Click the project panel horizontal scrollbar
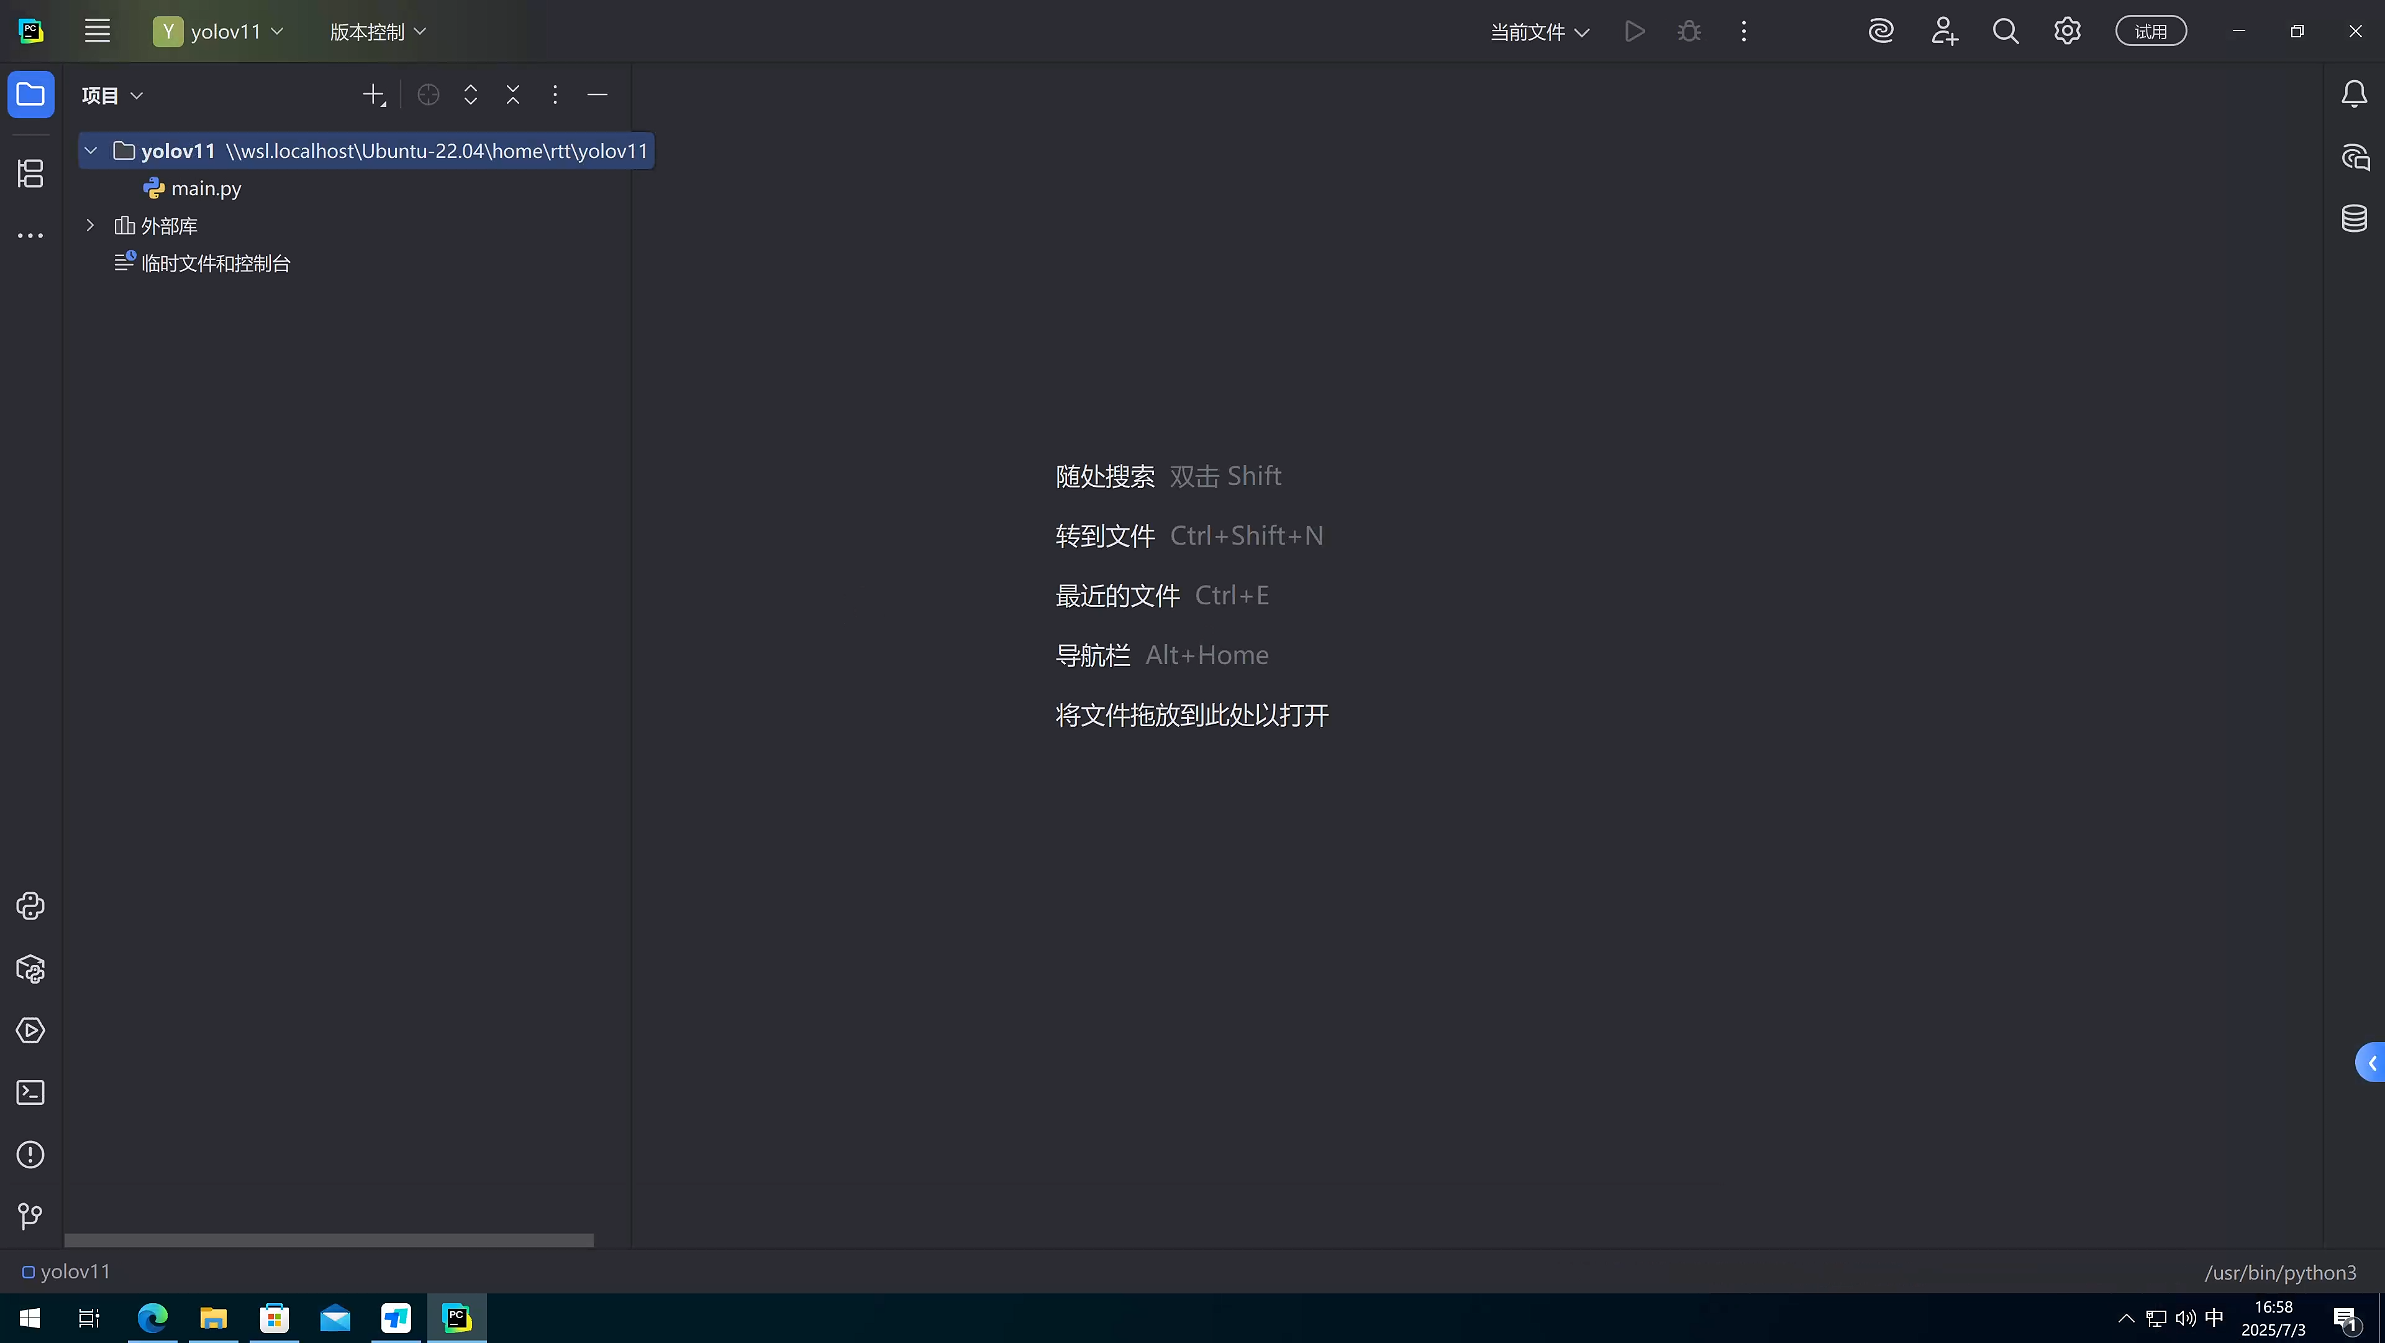 [329, 1240]
